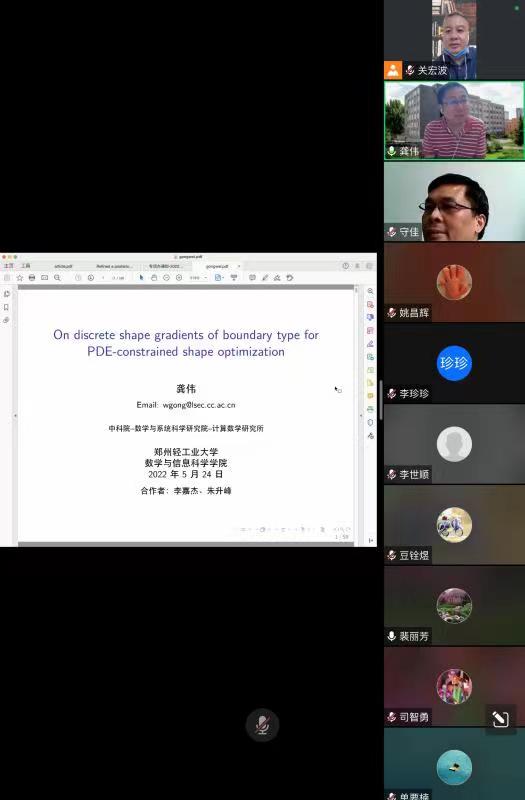Viewport: 525px width, 800px height.
Task: Click the host badge icon beside 关宏波
Action: pyautogui.click(x=393, y=70)
